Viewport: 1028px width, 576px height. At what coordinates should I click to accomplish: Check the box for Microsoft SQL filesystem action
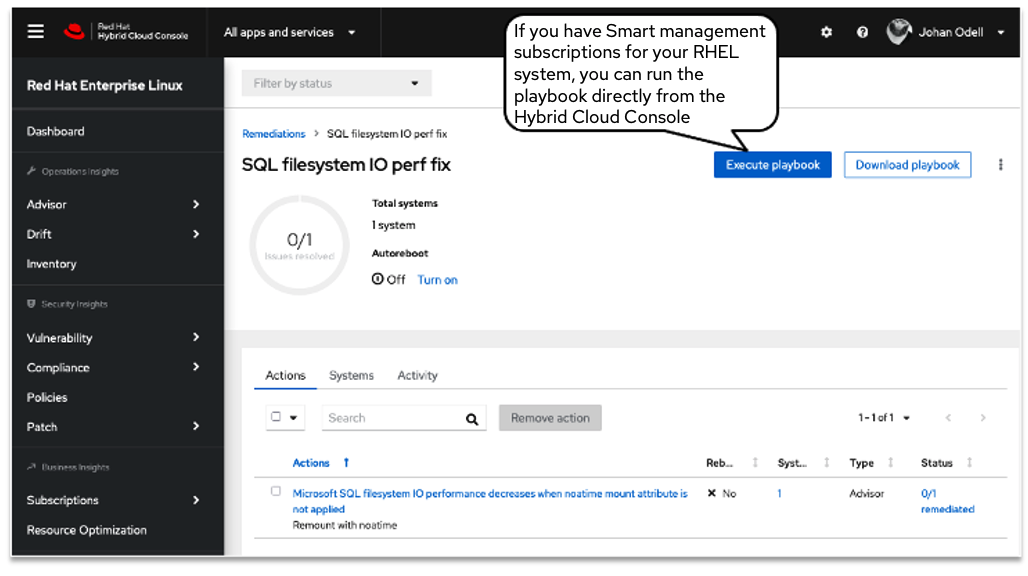[276, 492]
